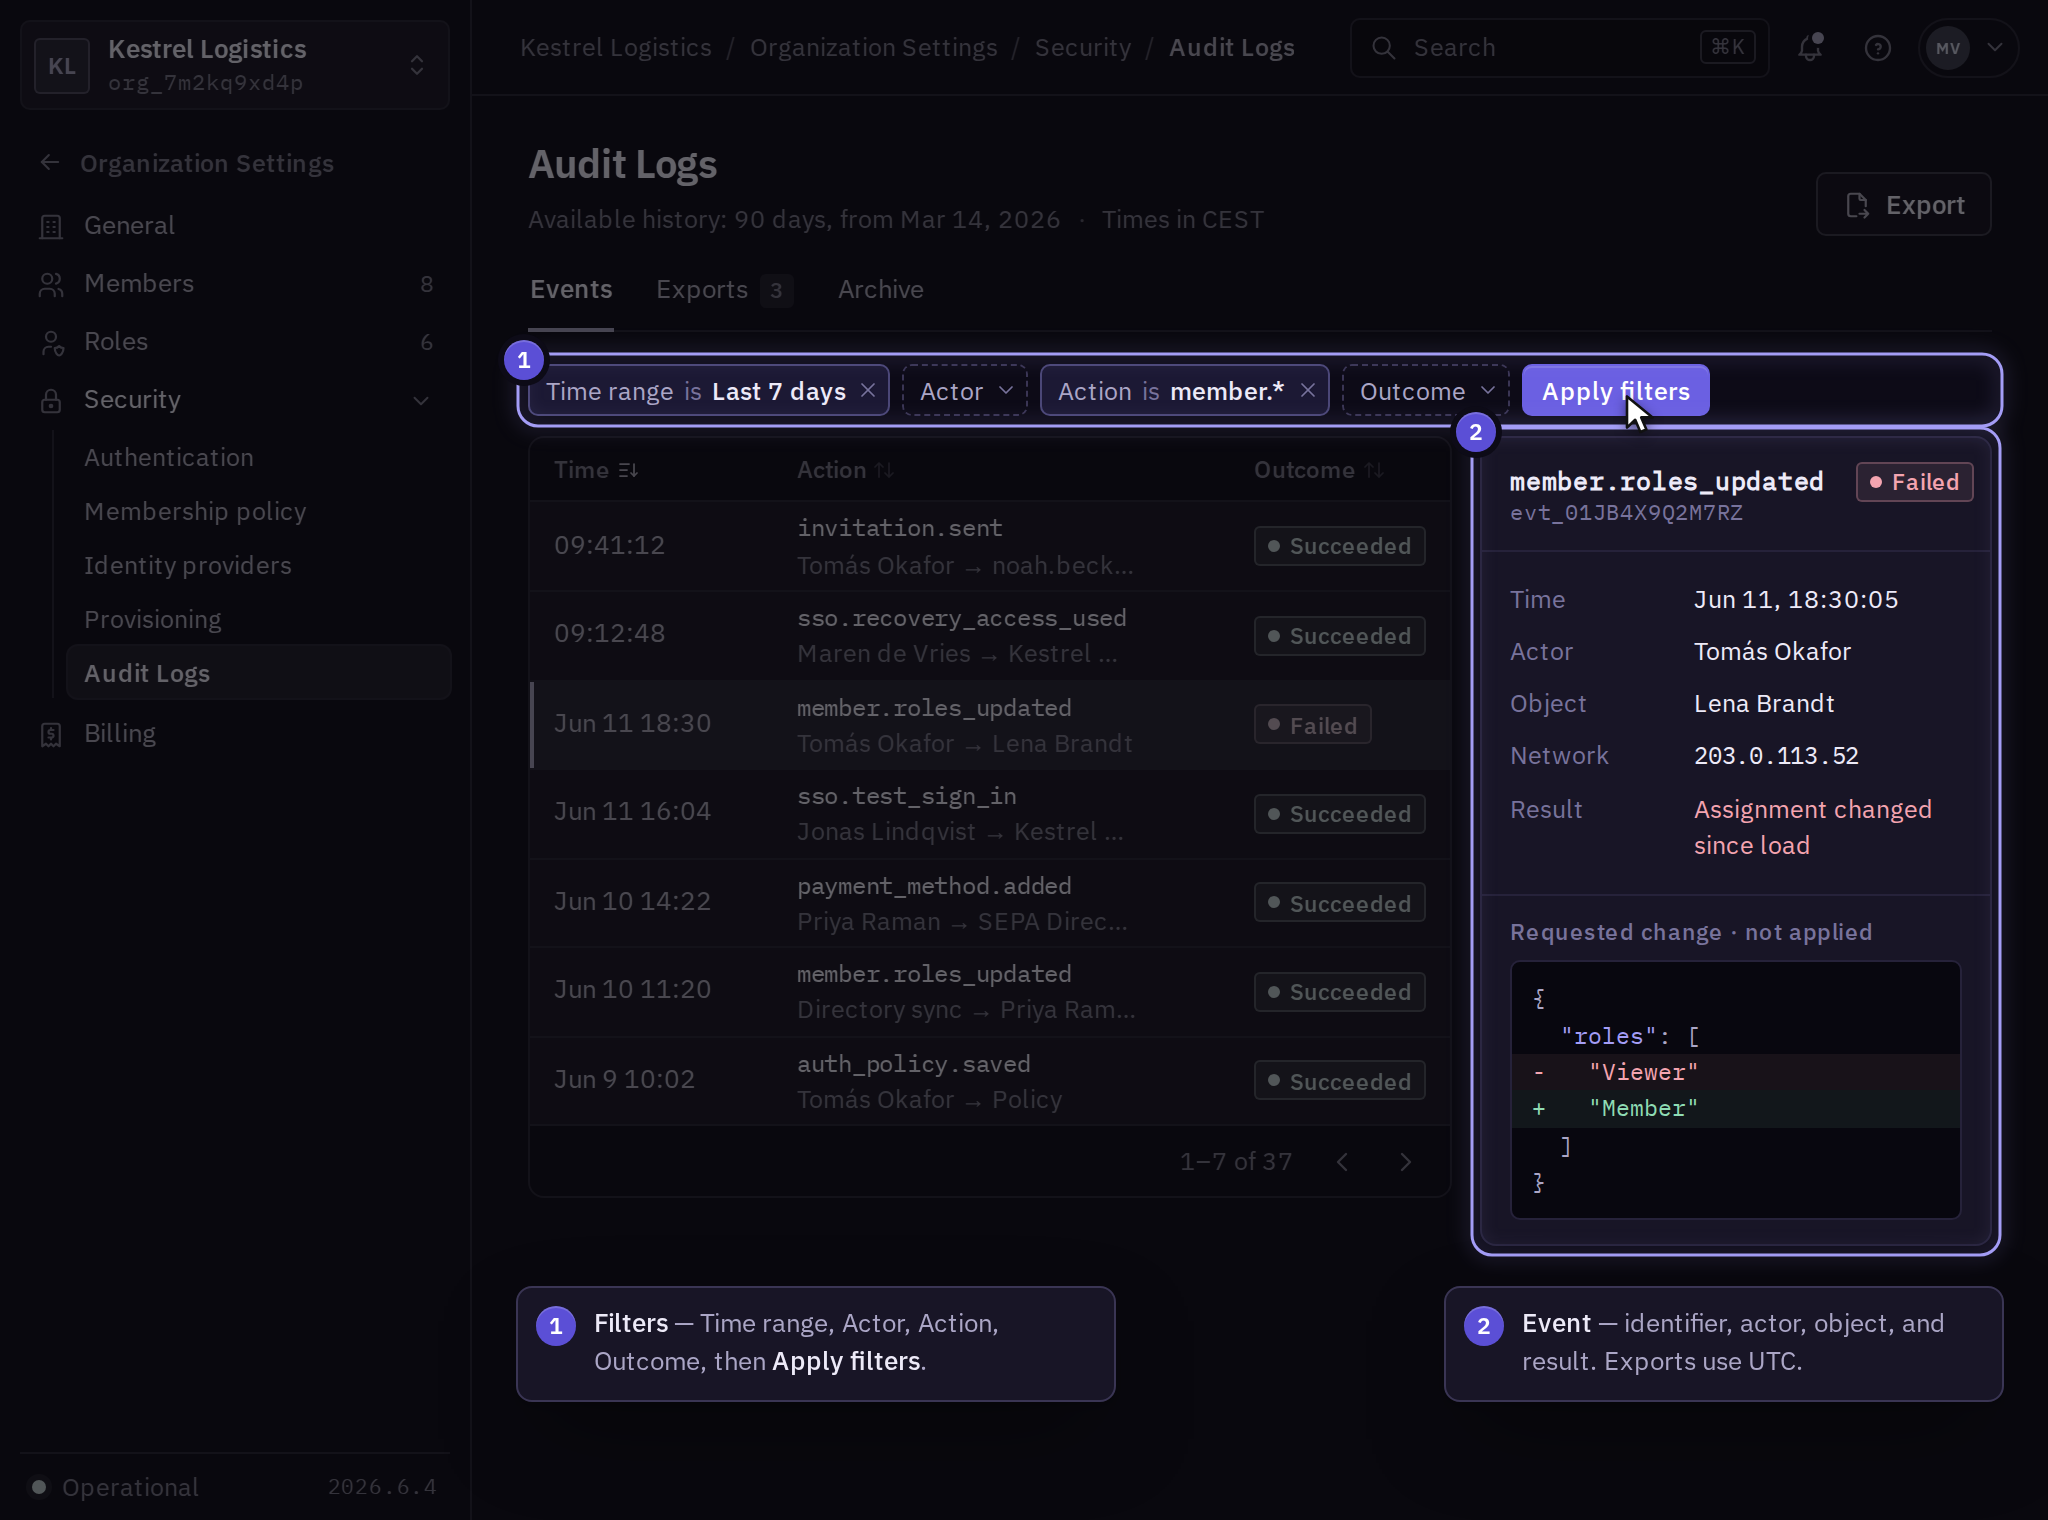Switch to the Exports tab
The image size is (2048, 1520).
coord(724,290)
